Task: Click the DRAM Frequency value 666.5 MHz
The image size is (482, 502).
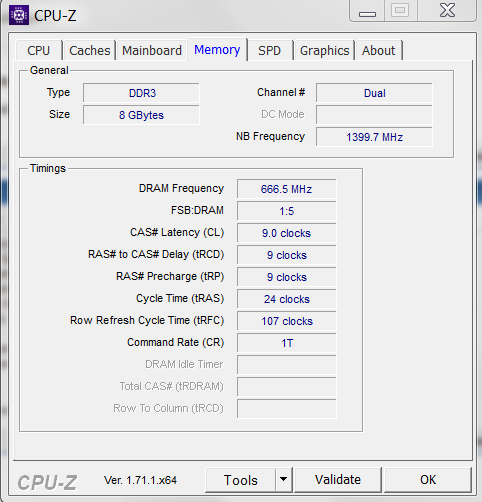Action: [x=287, y=189]
